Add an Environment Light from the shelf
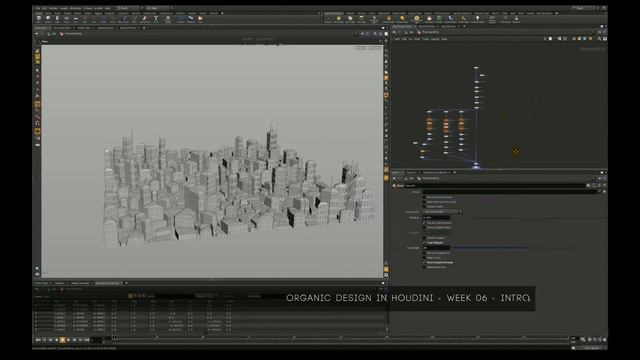 pyautogui.click(x=416, y=19)
